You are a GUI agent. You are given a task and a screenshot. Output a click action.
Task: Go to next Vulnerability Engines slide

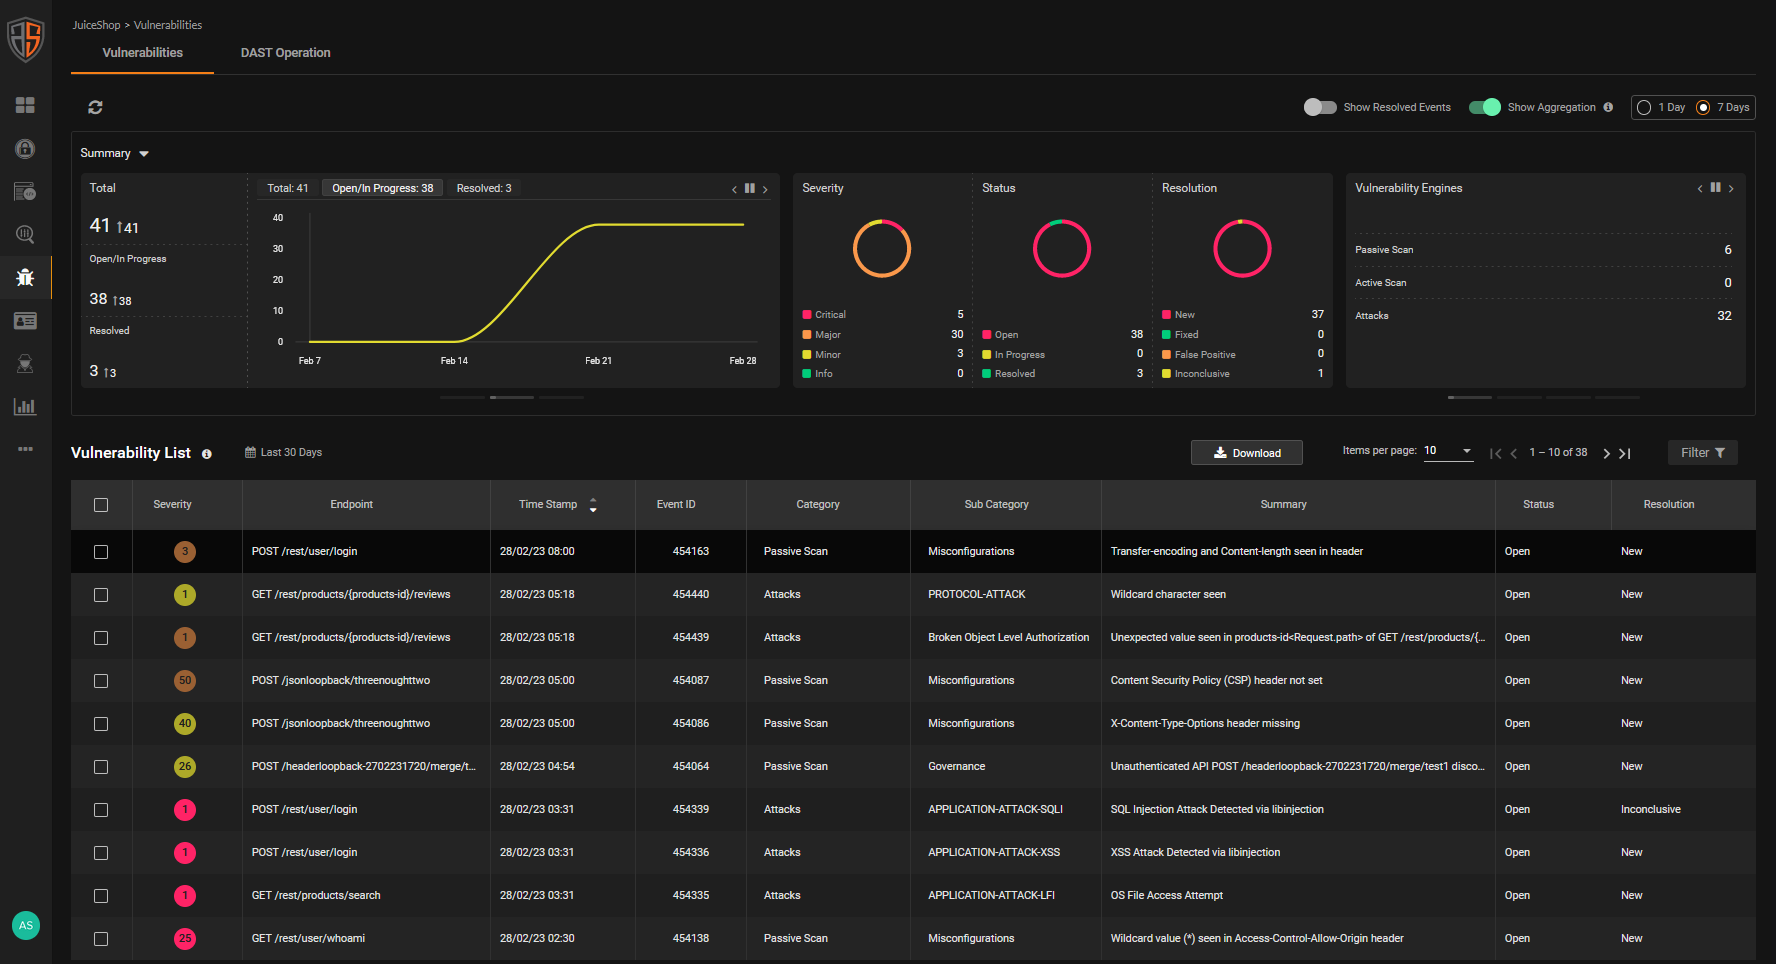click(x=1732, y=188)
